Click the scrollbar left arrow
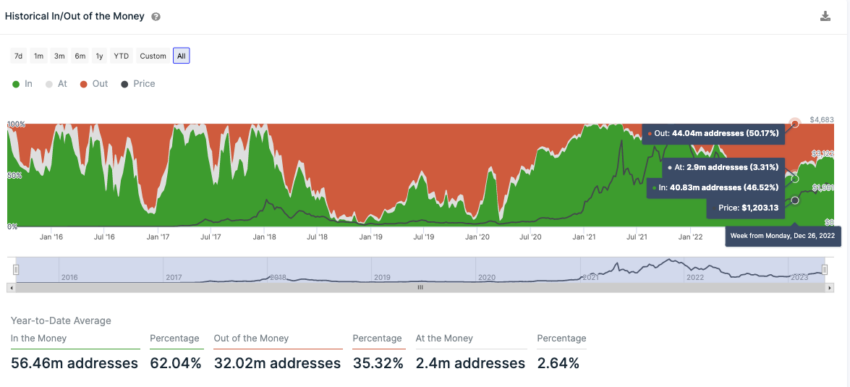This screenshot has width=850, height=387. (10, 288)
